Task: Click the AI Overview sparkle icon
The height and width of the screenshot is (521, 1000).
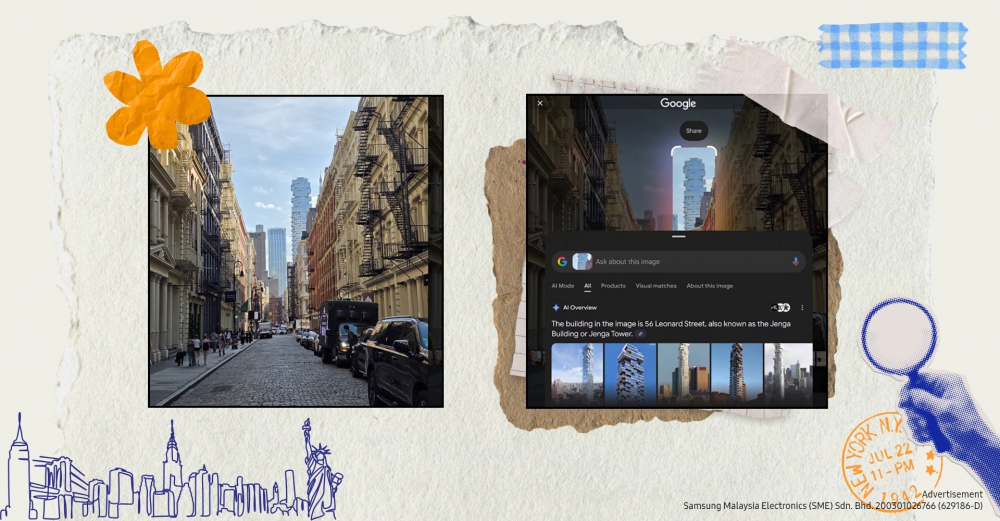Action: [556, 308]
